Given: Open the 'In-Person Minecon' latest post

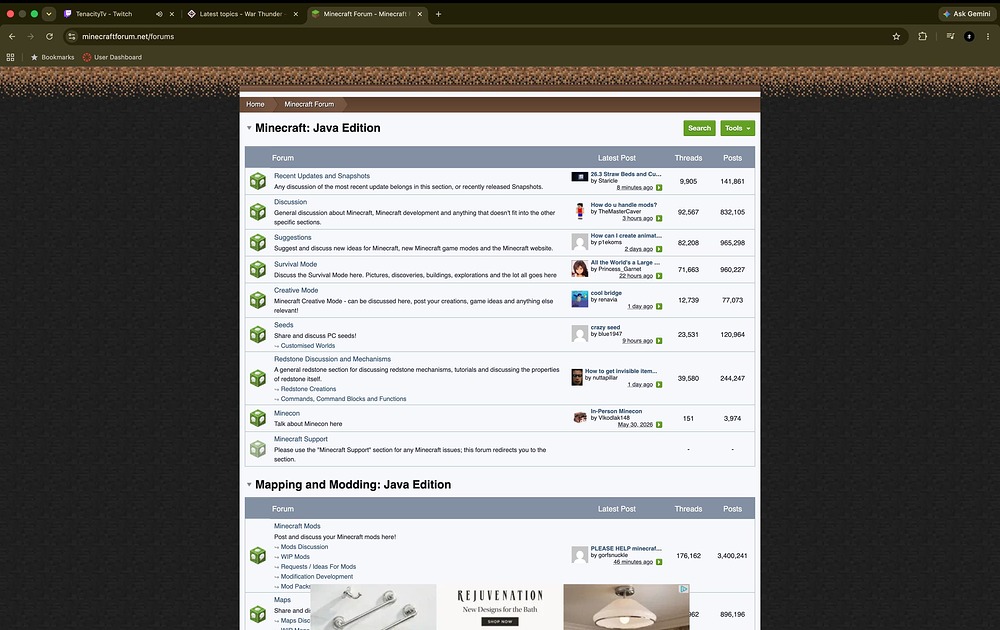Looking at the screenshot, I should 616,411.
